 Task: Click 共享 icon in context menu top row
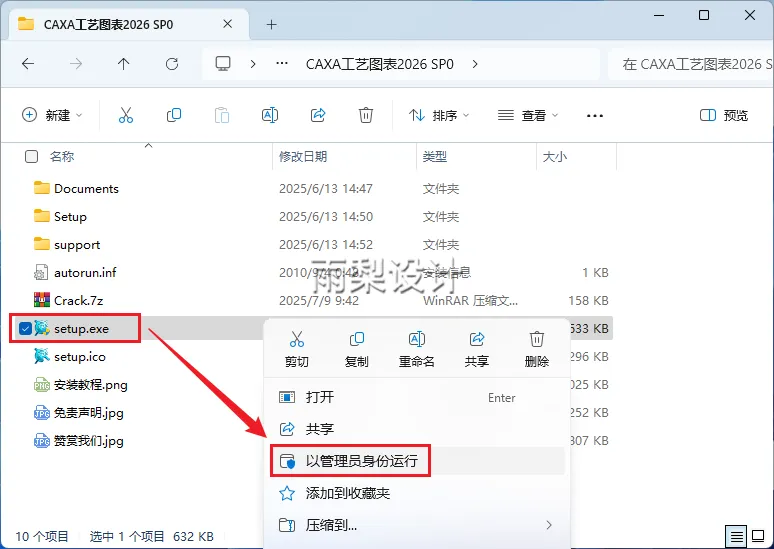coord(477,349)
